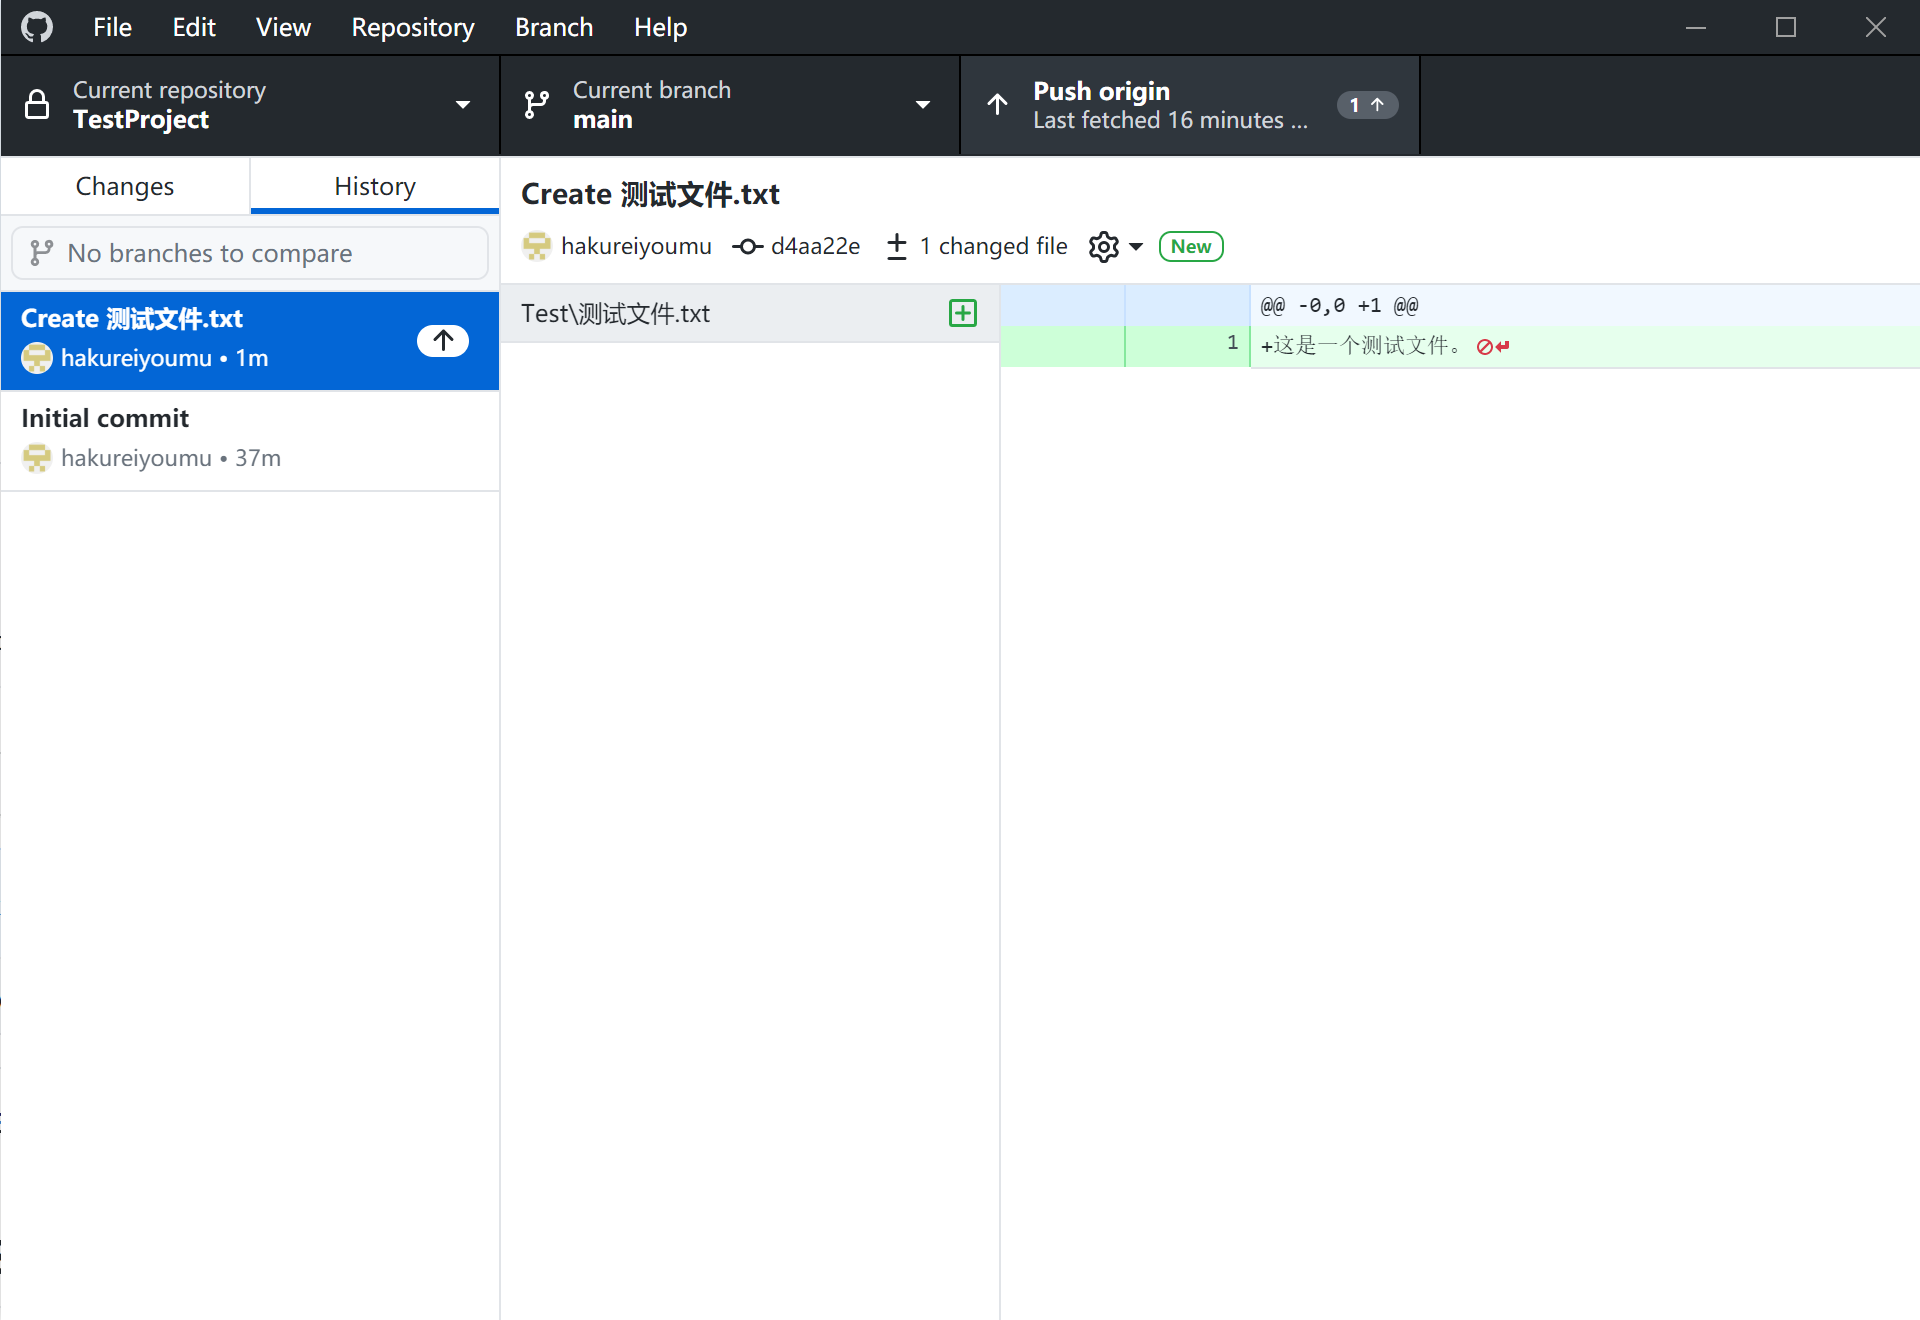Click the GitHub logo icon
Image resolution: width=1920 pixels, height=1320 pixels.
tap(37, 27)
